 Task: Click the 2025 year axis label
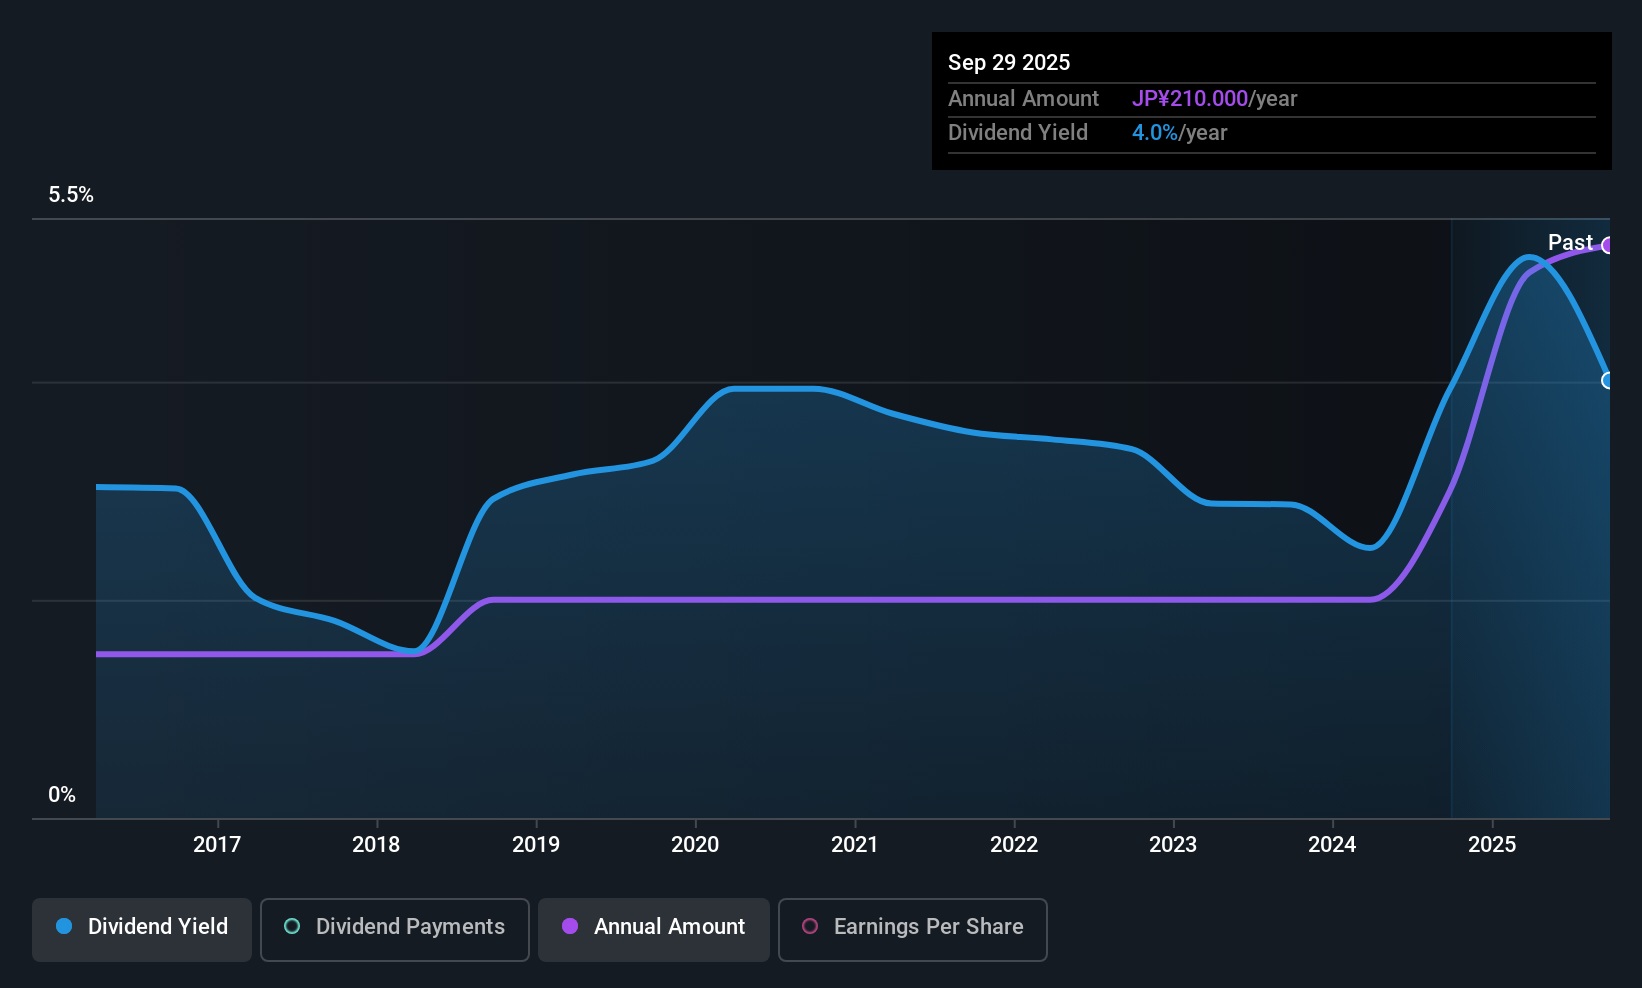coord(1491,844)
